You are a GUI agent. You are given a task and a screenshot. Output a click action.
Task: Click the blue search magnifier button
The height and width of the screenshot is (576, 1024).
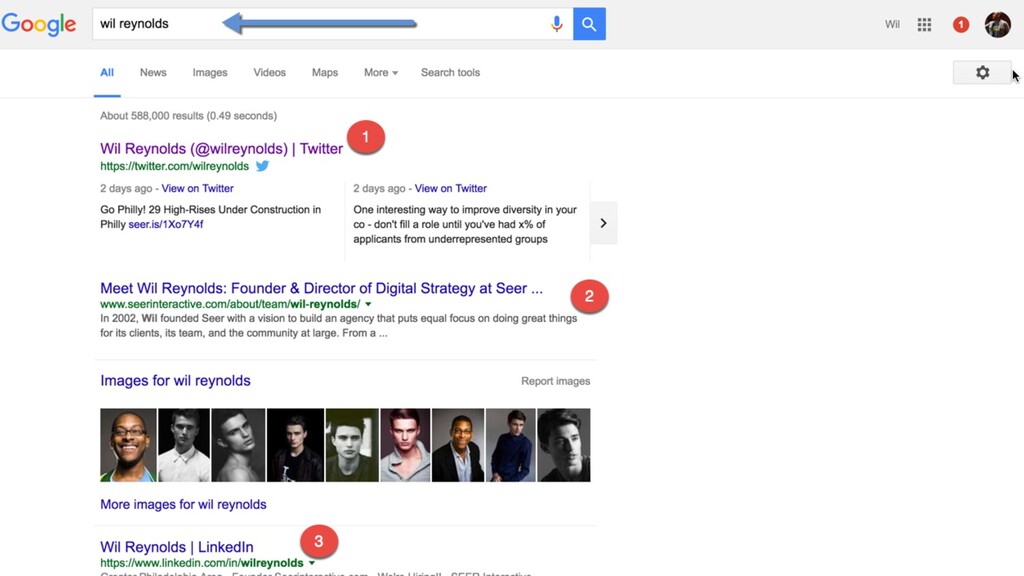pos(589,24)
